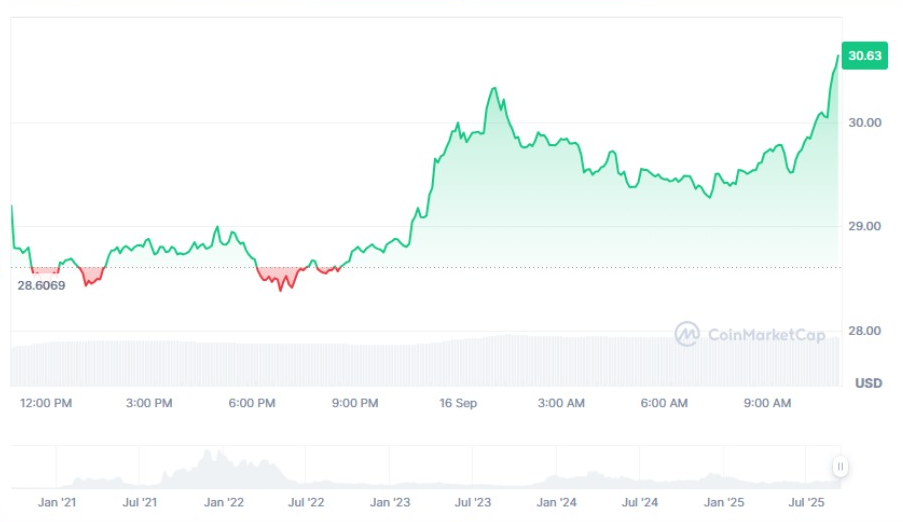
Task: Click the 12:00 PM time axis label
Action: click(x=46, y=403)
